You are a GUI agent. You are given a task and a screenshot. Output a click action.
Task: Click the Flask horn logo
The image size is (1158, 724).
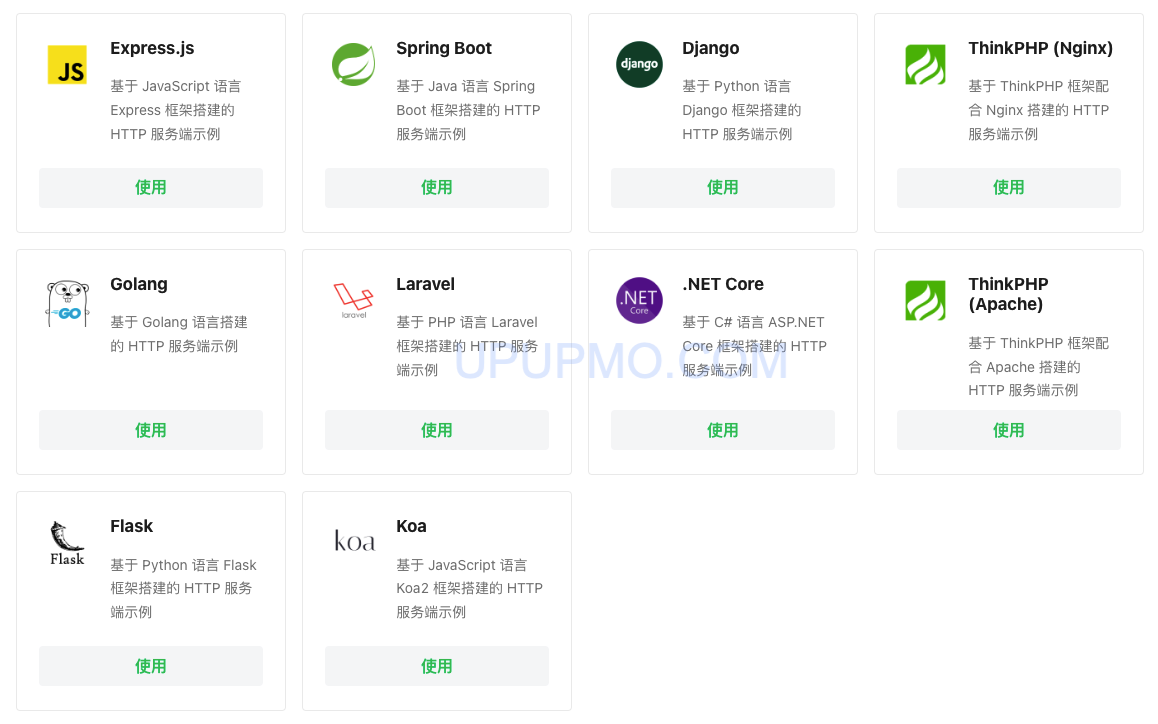[x=67, y=543]
